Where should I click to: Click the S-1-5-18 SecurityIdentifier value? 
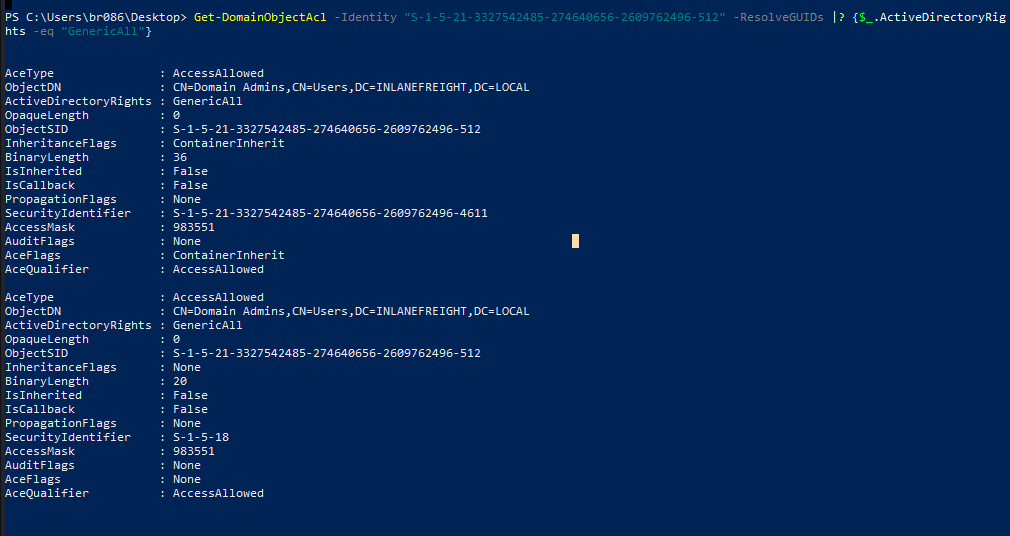point(200,437)
